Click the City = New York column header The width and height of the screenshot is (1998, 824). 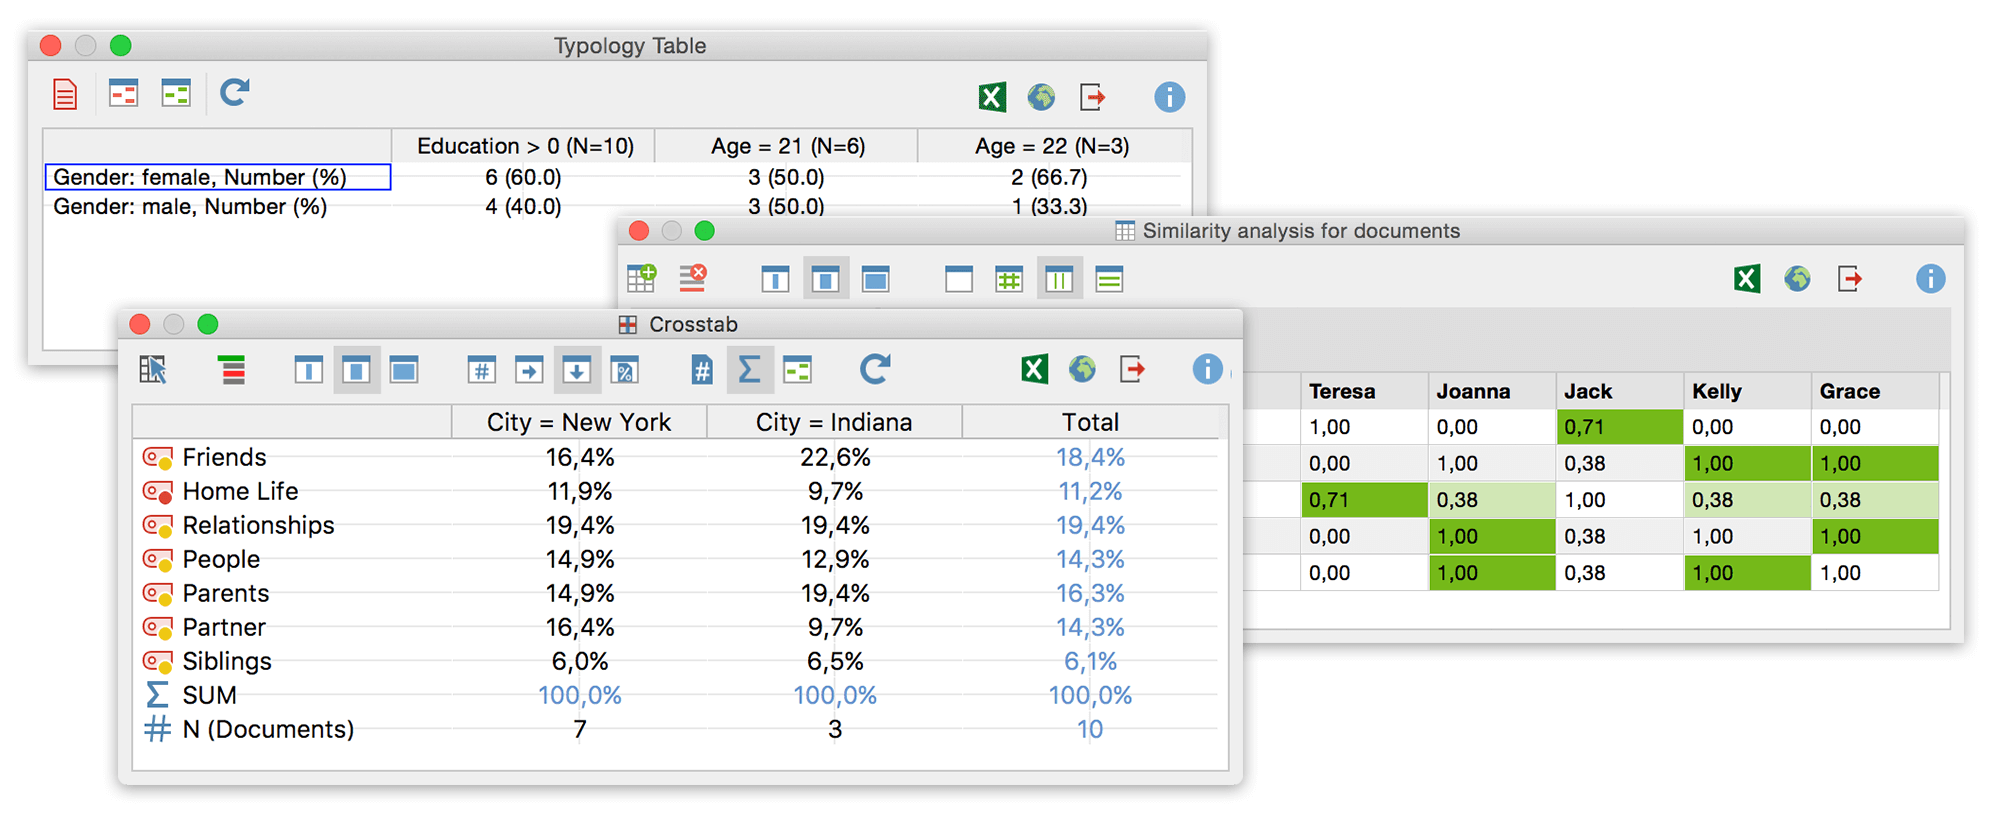pyautogui.click(x=579, y=422)
